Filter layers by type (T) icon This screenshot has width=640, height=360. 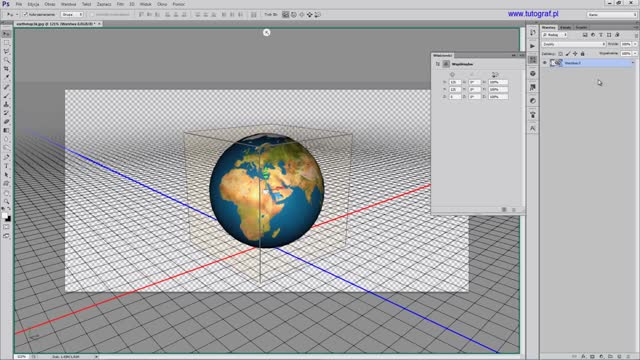pos(601,35)
